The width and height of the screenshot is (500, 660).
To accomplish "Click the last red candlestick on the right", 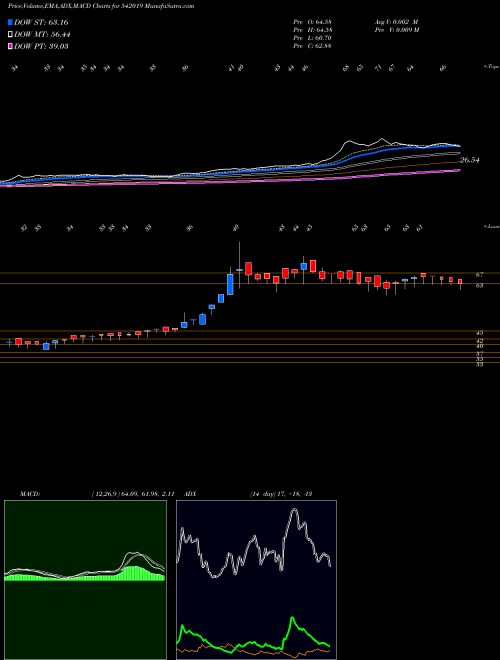I will coord(460,281).
